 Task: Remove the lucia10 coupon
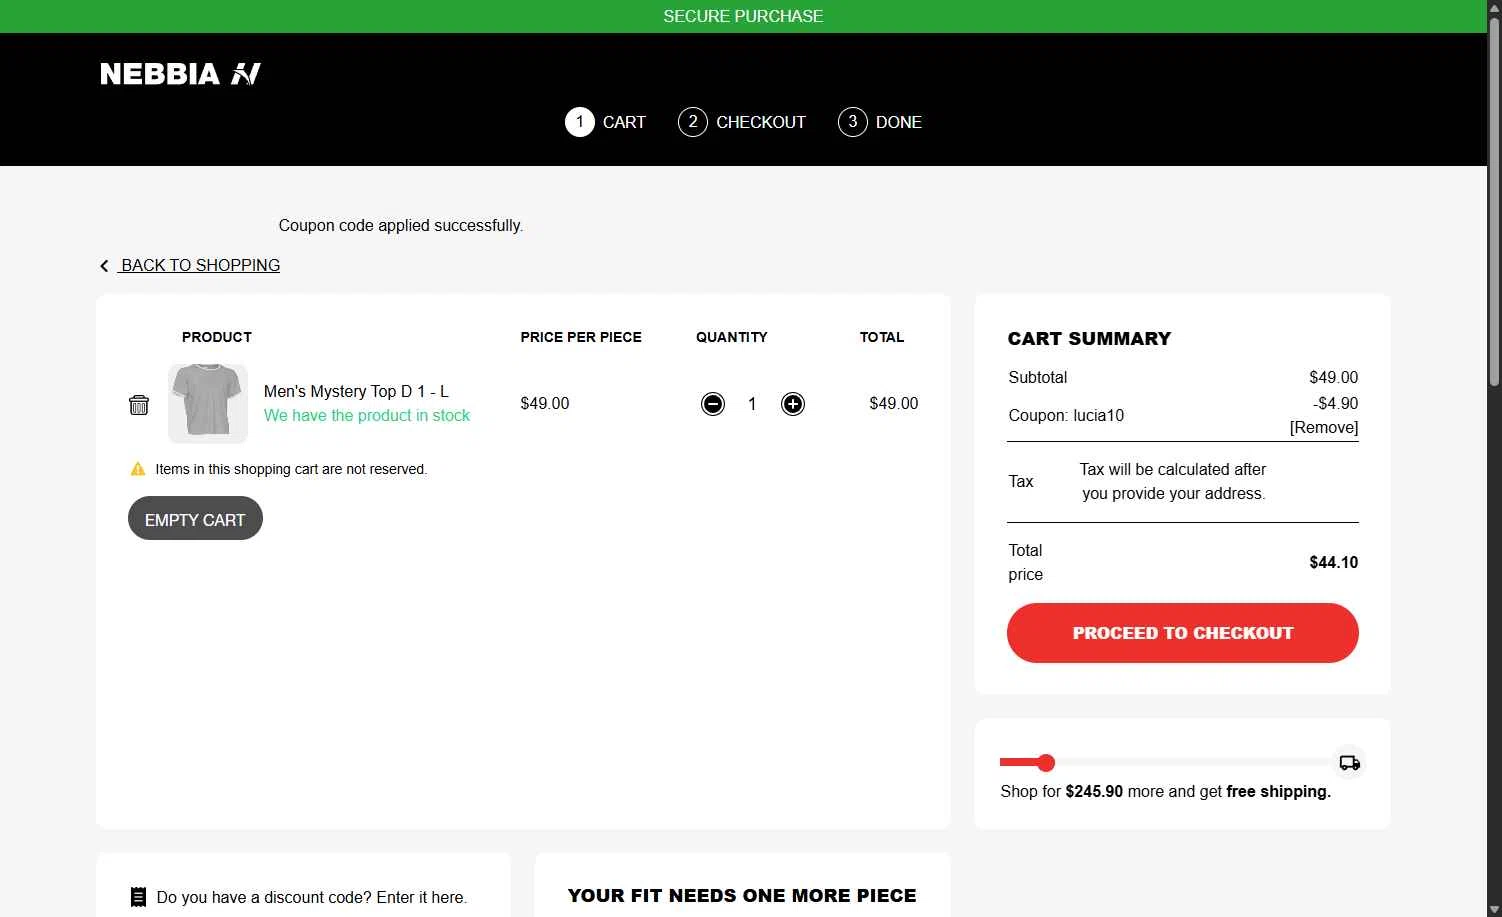point(1324,428)
